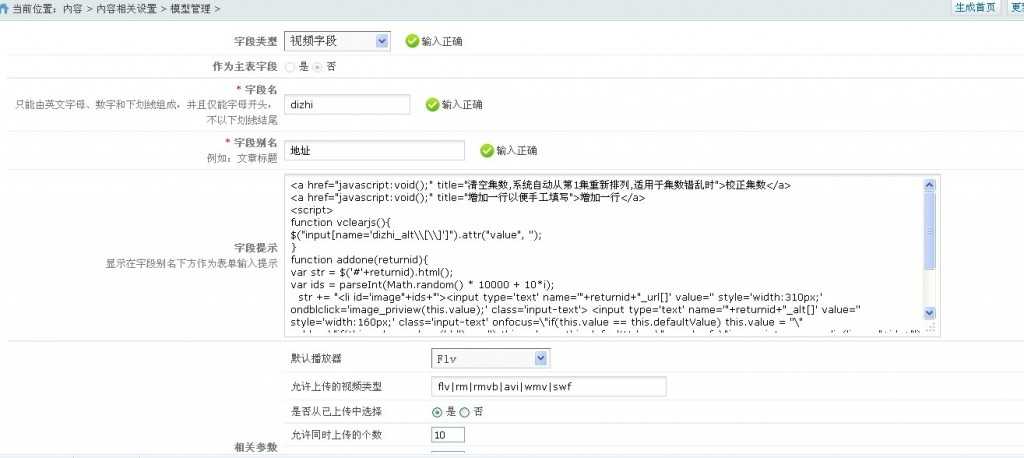The height and width of the screenshot is (458, 1024).
Task: Click the 例如：文章标题 hint text
Action: pos(242,157)
